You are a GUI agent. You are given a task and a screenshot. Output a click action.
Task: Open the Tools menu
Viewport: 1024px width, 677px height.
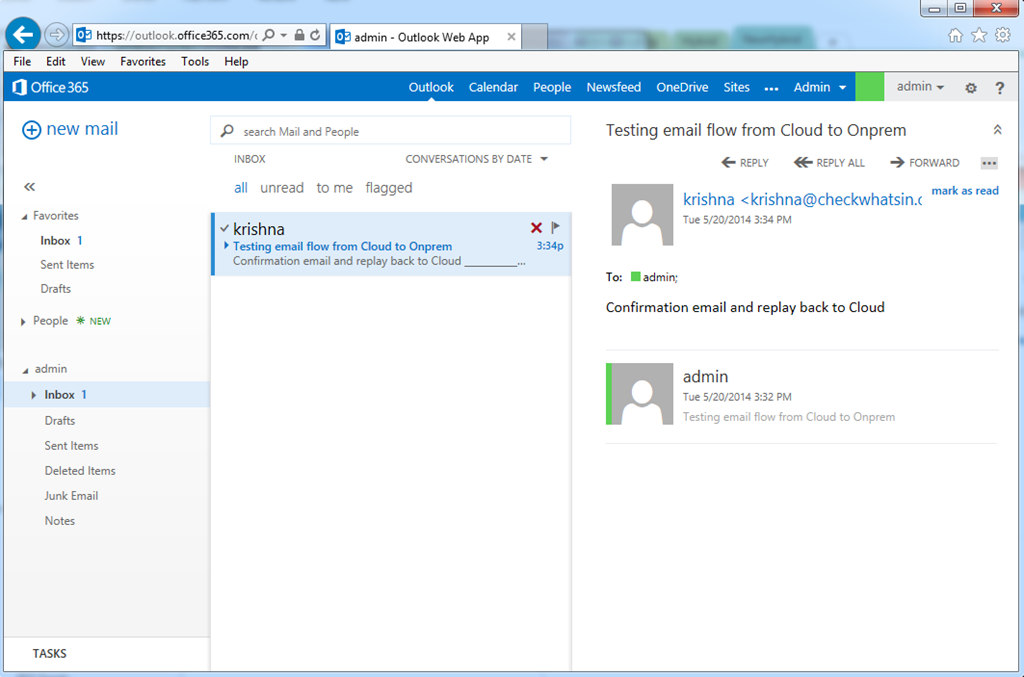click(195, 61)
